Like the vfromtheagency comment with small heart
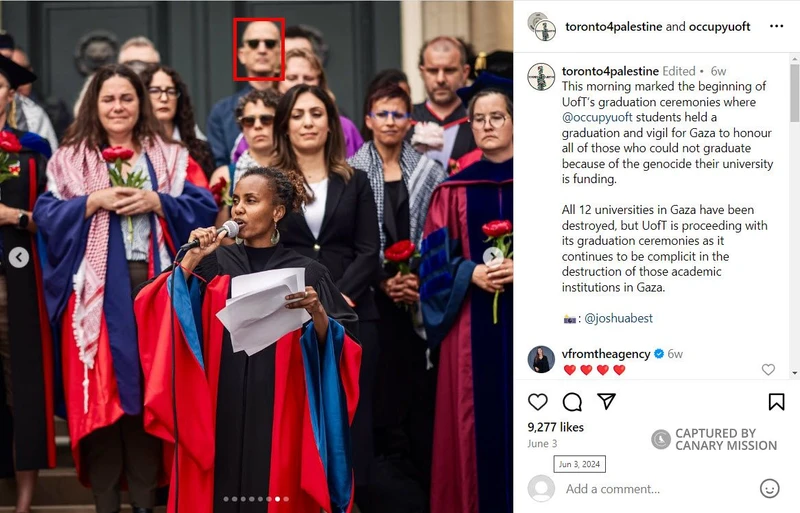 click(x=768, y=369)
